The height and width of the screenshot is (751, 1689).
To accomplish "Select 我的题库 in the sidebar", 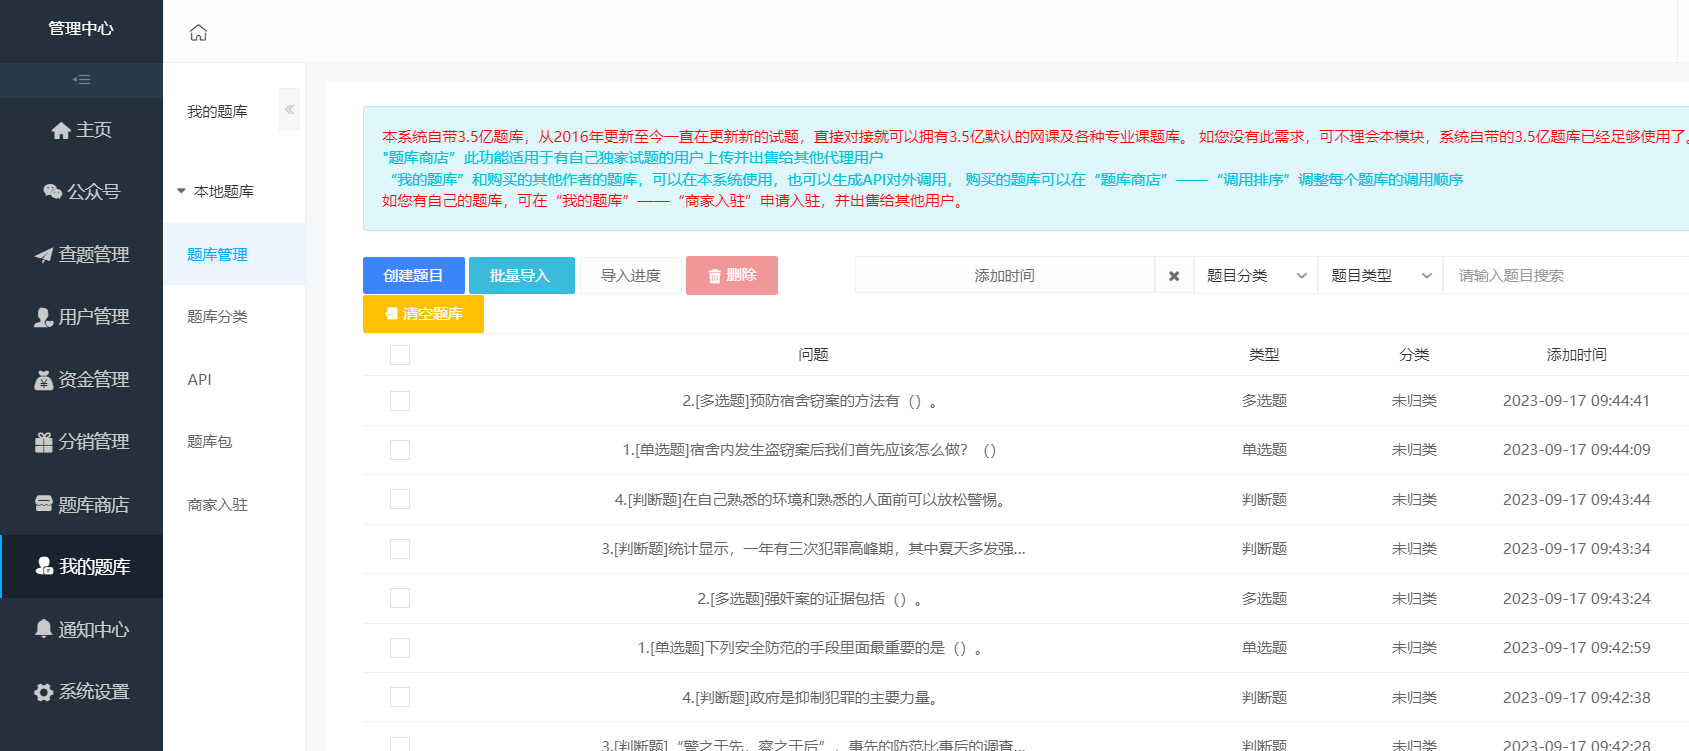I will click(82, 567).
